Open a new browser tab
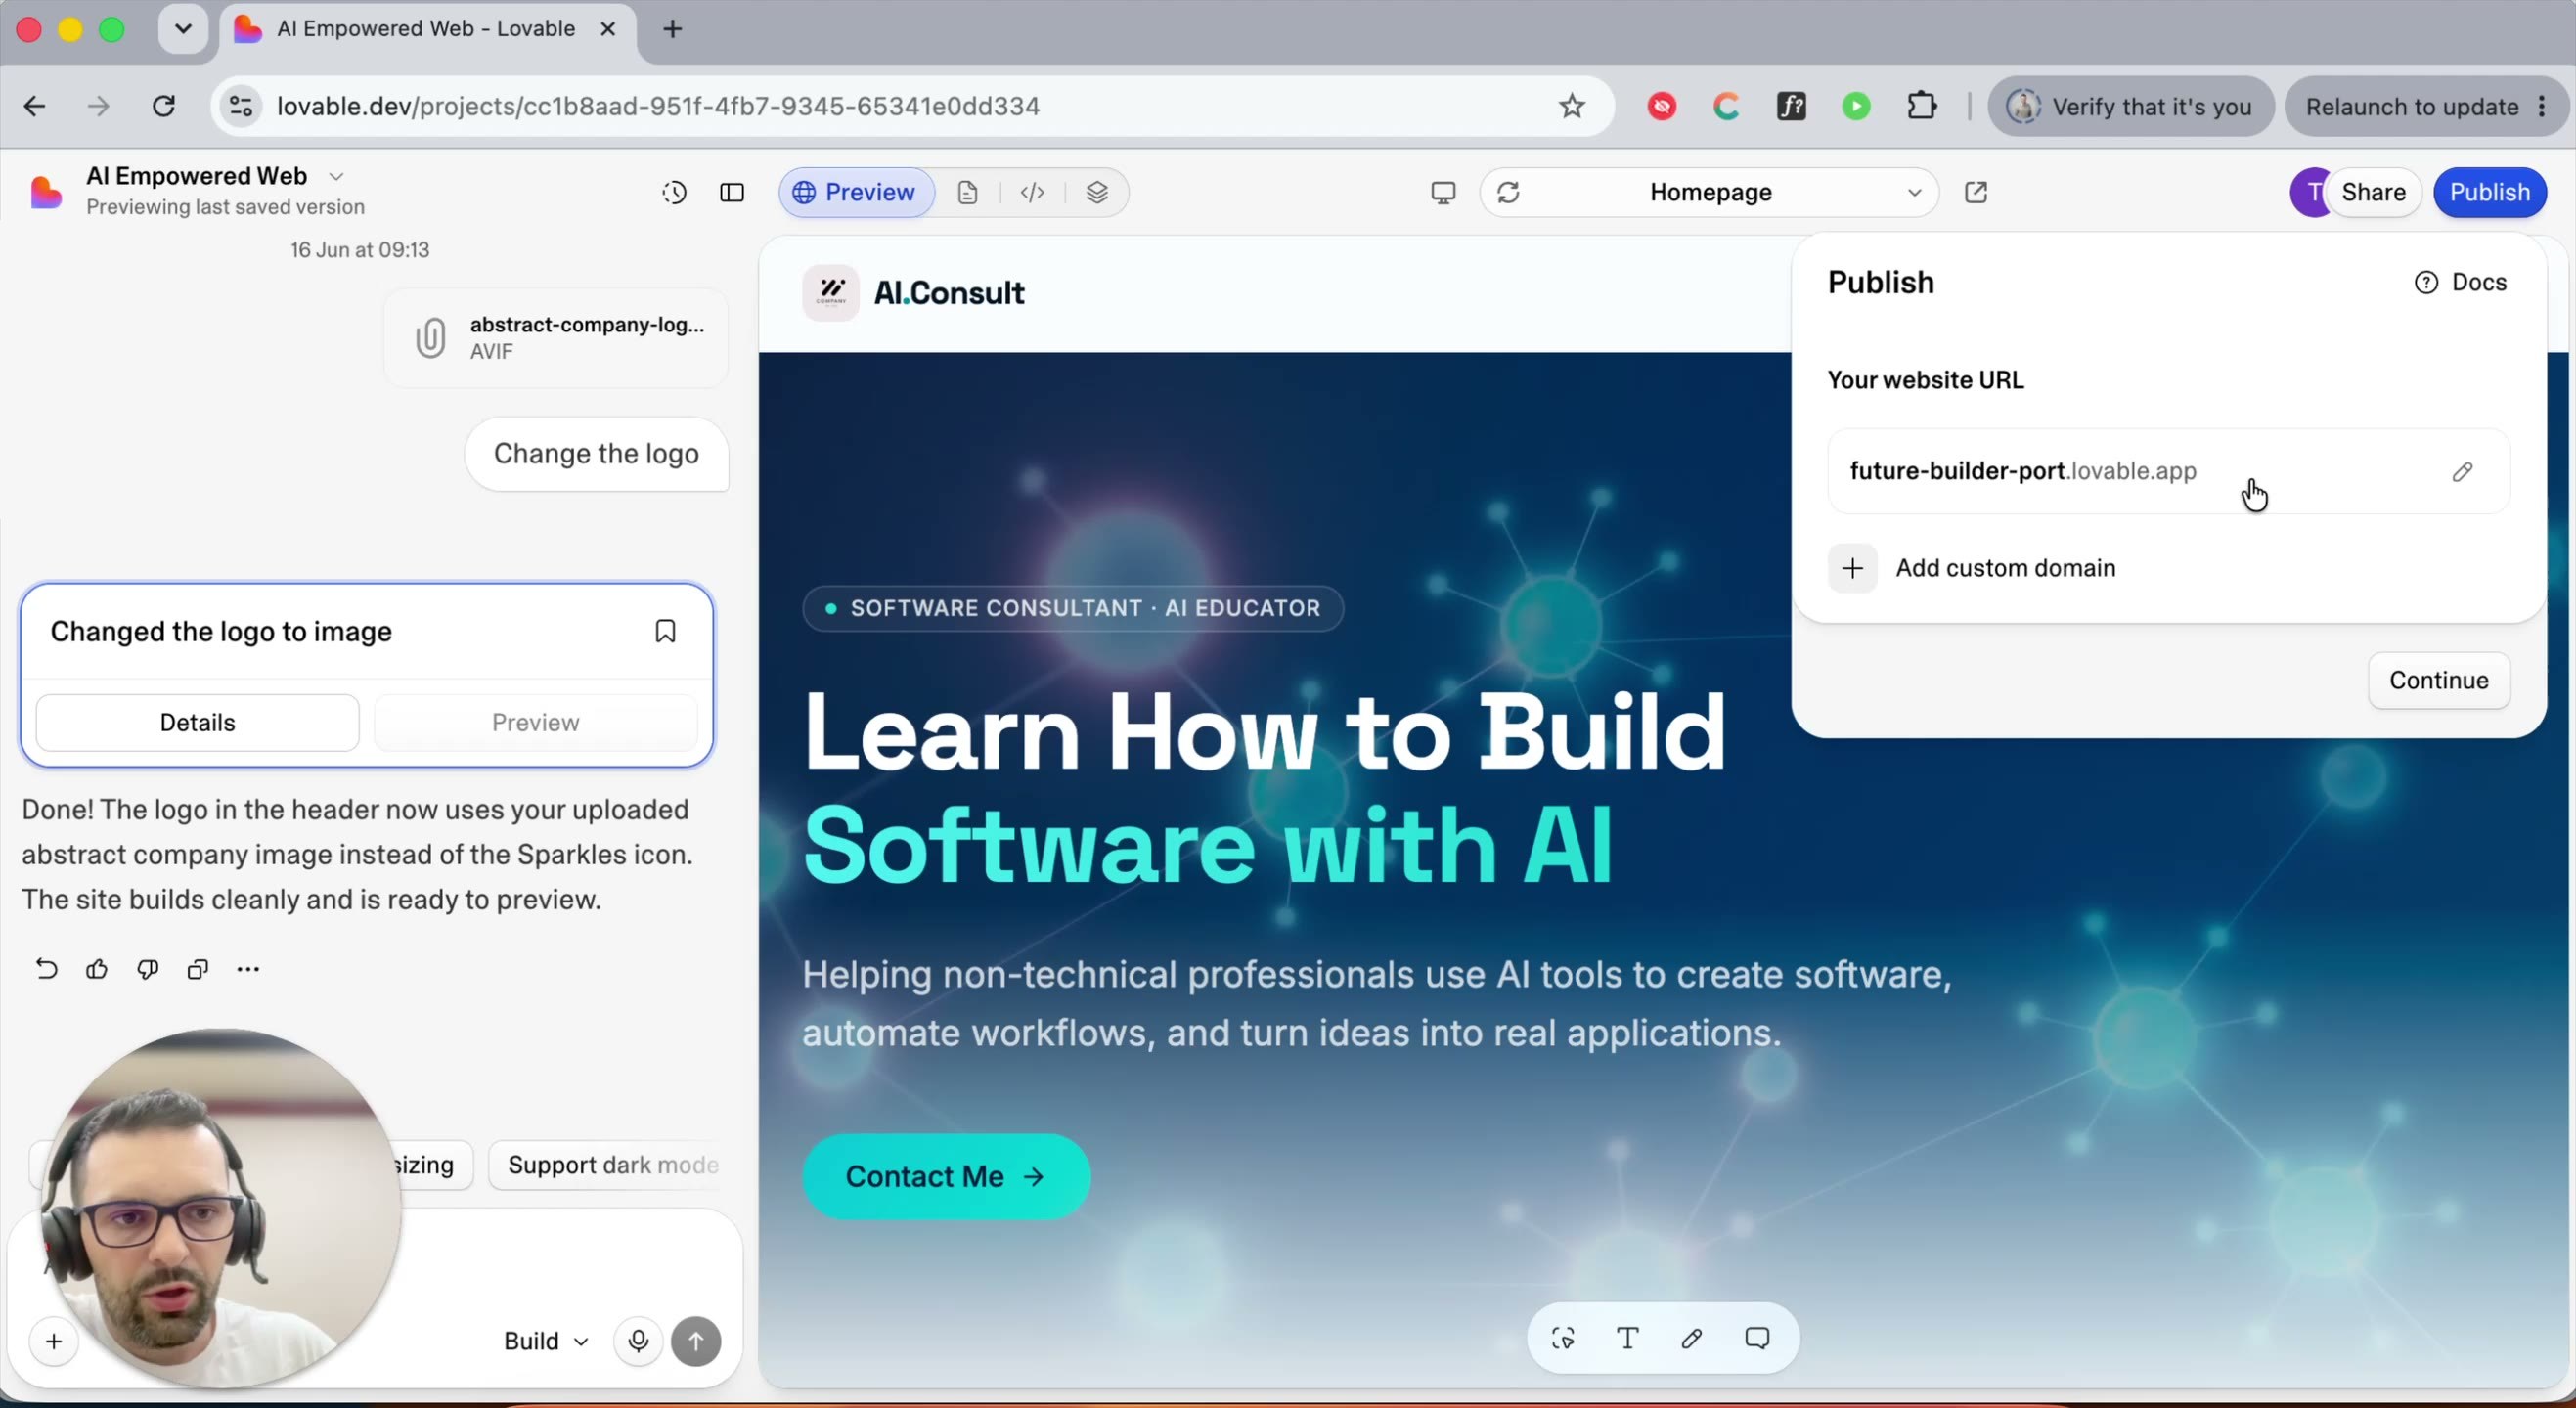 (x=673, y=29)
